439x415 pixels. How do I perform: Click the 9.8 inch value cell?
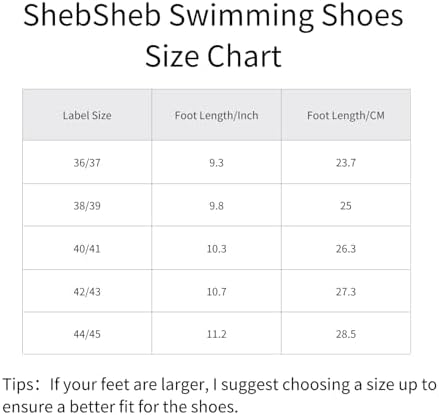tap(216, 205)
